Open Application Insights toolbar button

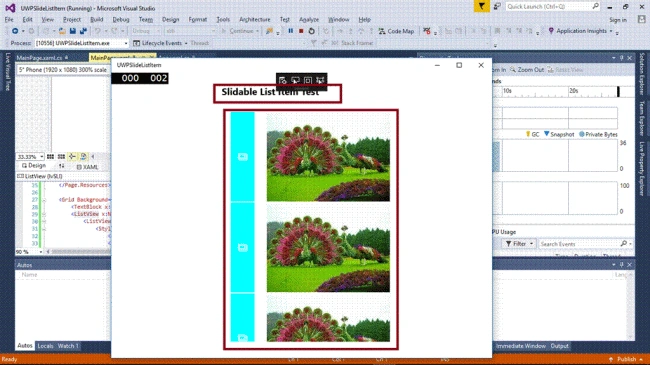[x=580, y=31]
